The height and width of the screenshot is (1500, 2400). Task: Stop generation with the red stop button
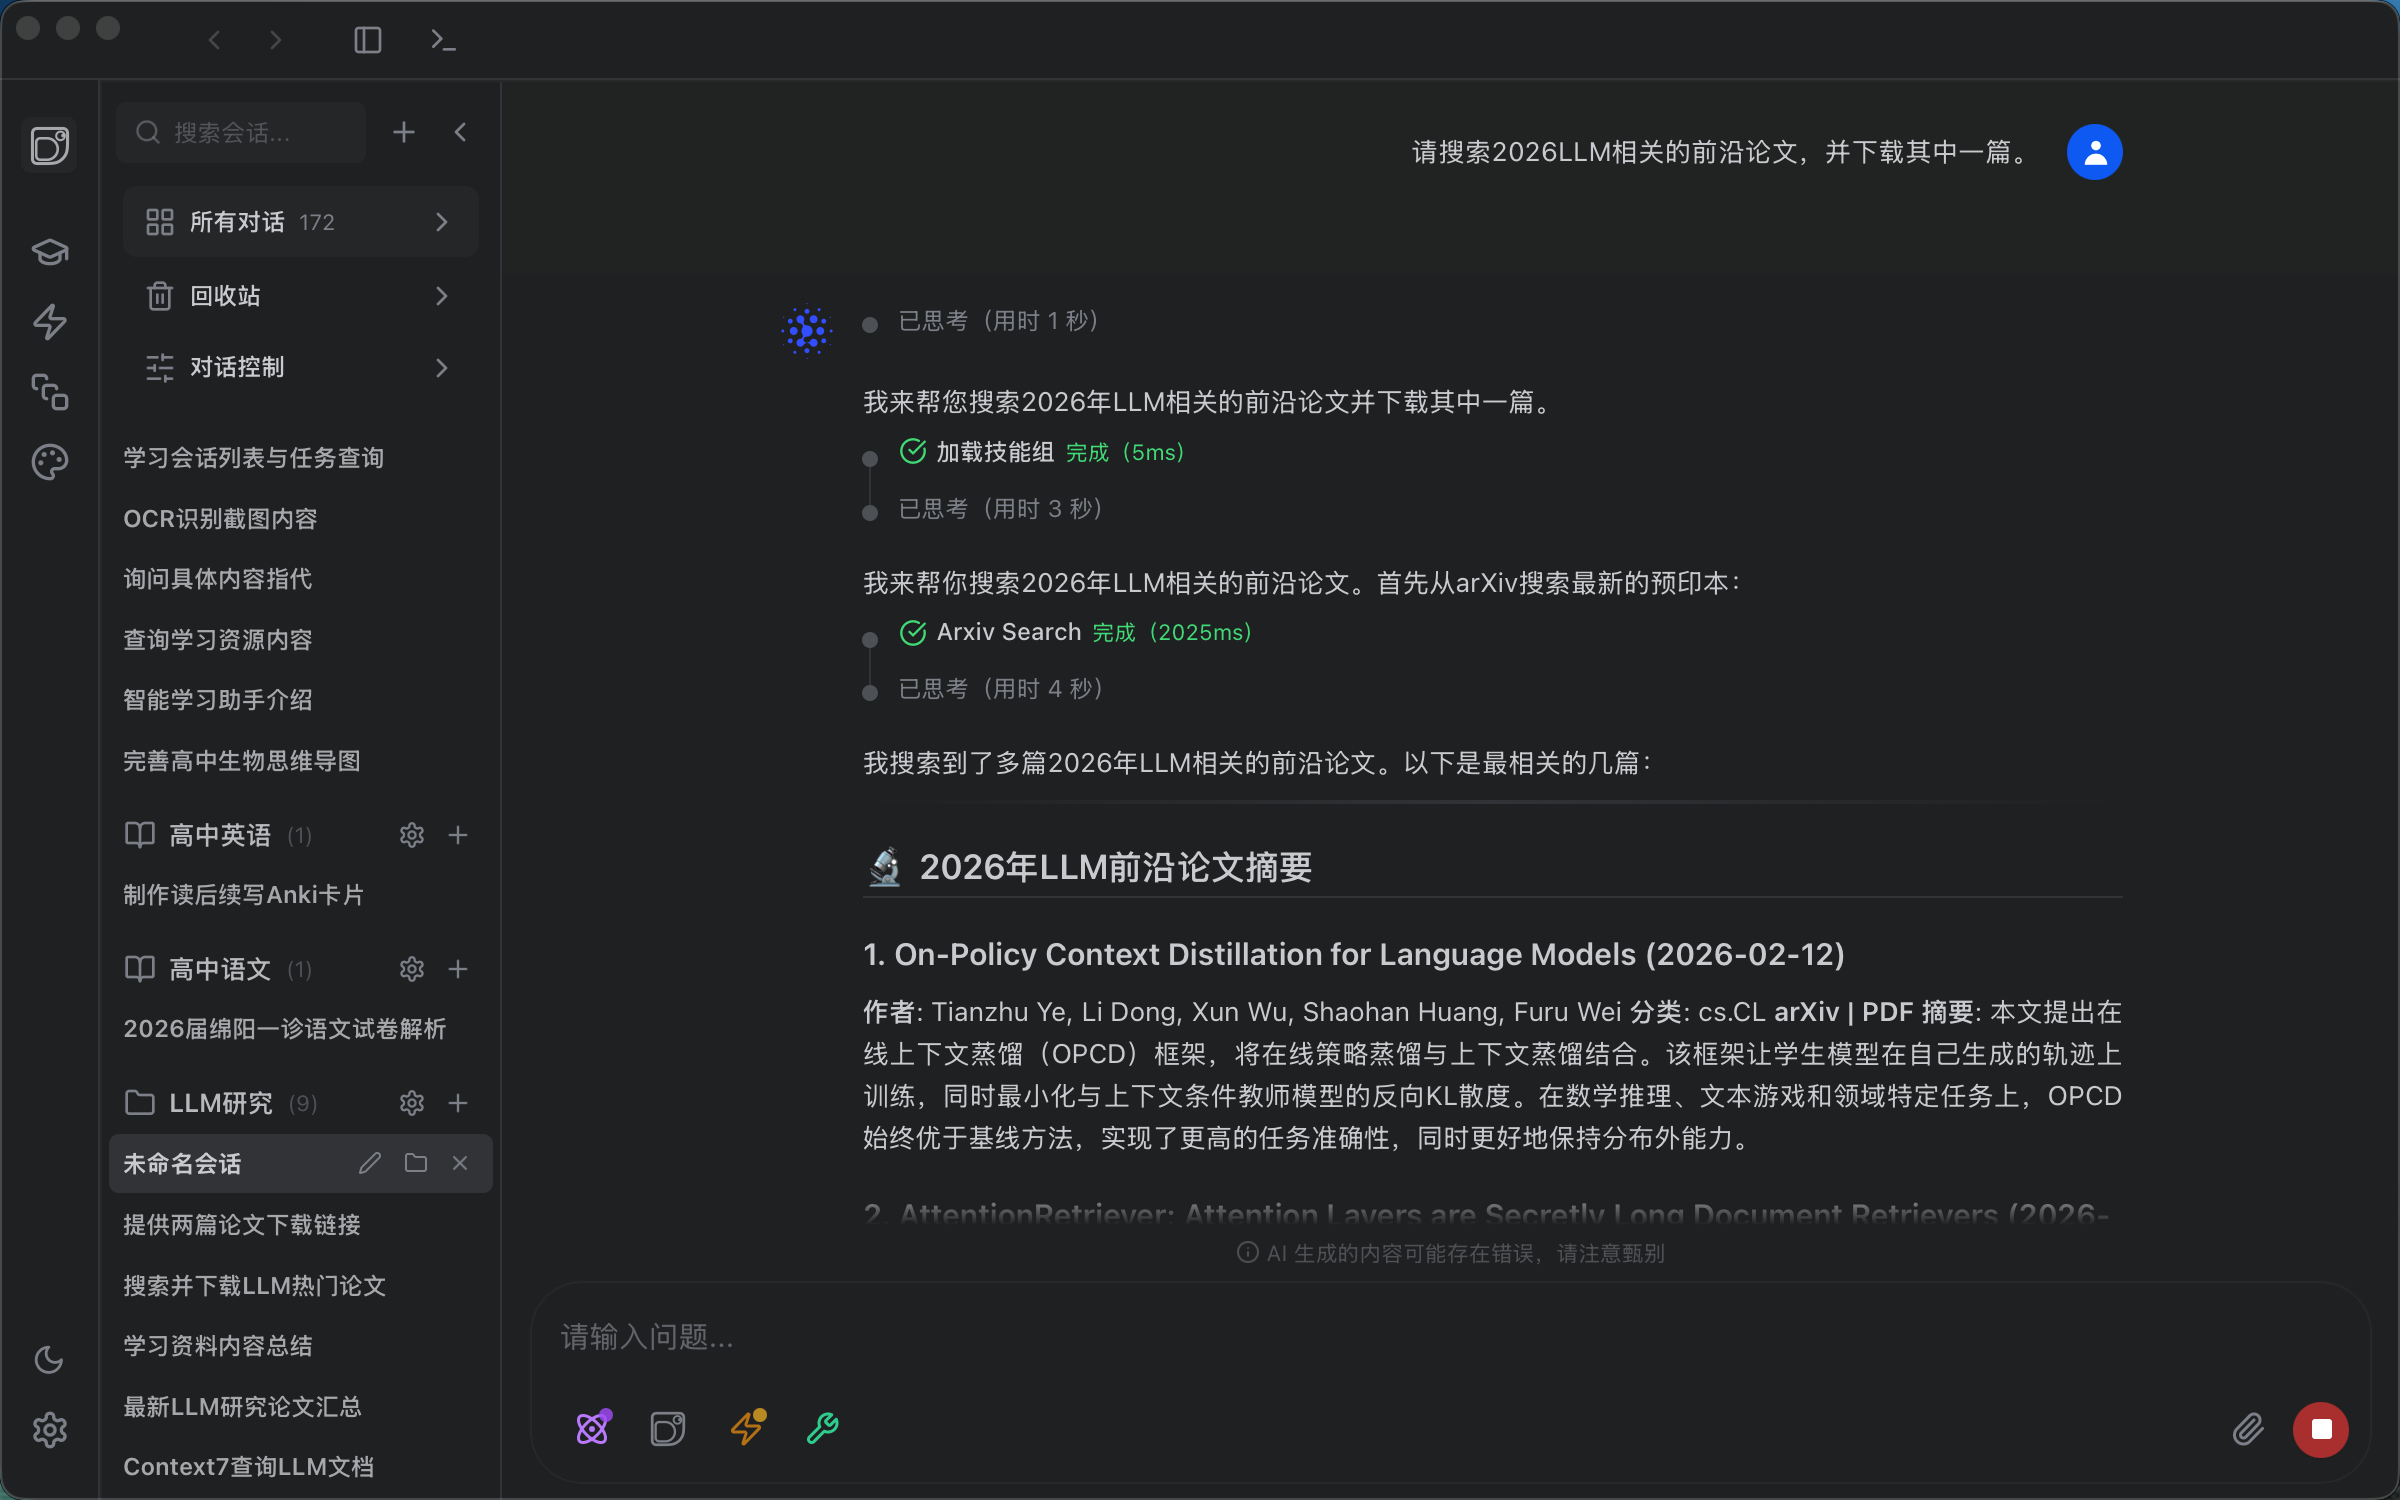pyautogui.click(x=2321, y=1429)
